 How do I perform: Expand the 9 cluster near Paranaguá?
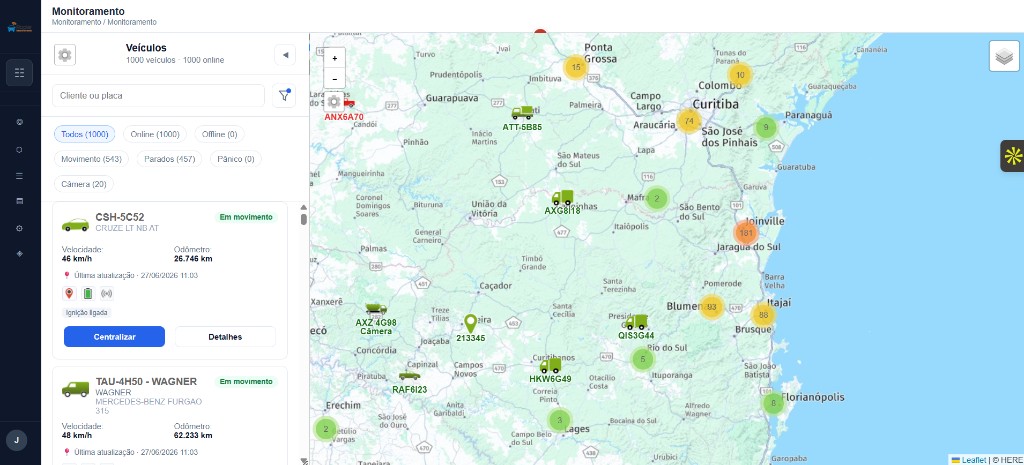(765, 127)
